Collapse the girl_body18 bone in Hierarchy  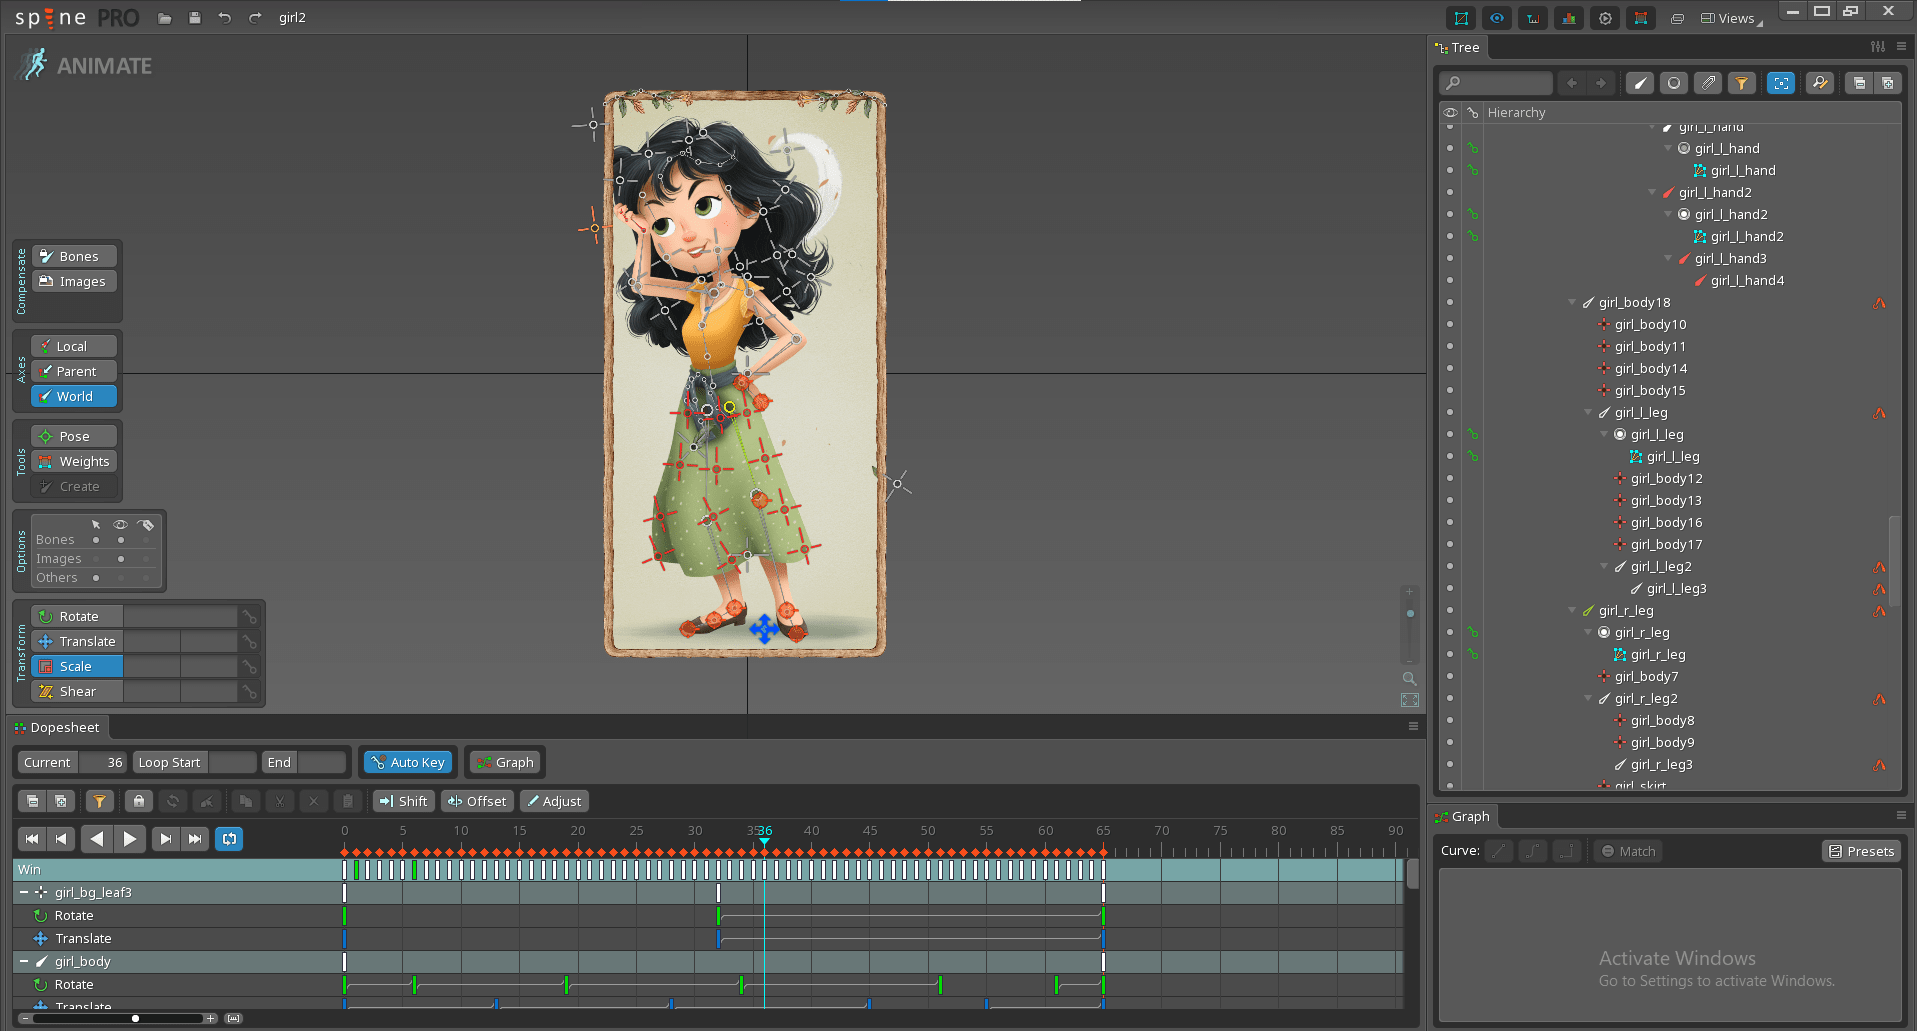point(1572,302)
